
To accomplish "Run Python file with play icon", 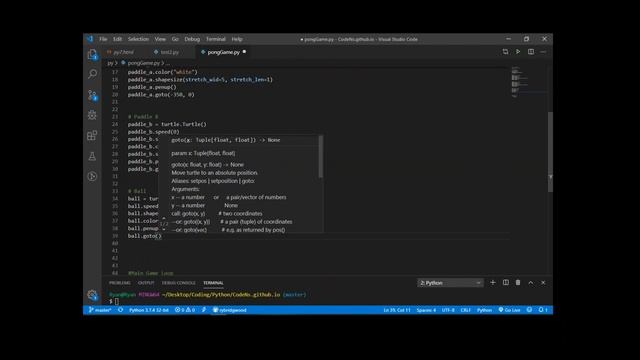I will pos(518,52).
